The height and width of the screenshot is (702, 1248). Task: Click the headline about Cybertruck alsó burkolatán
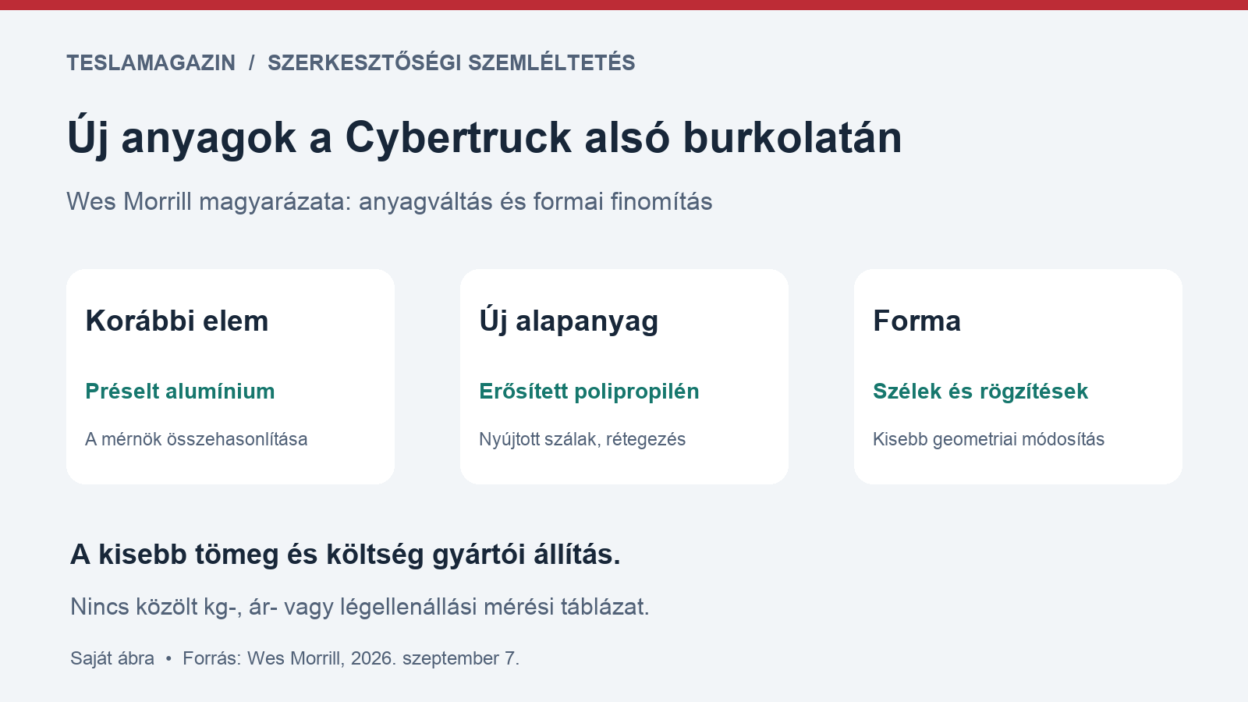[484, 138]
